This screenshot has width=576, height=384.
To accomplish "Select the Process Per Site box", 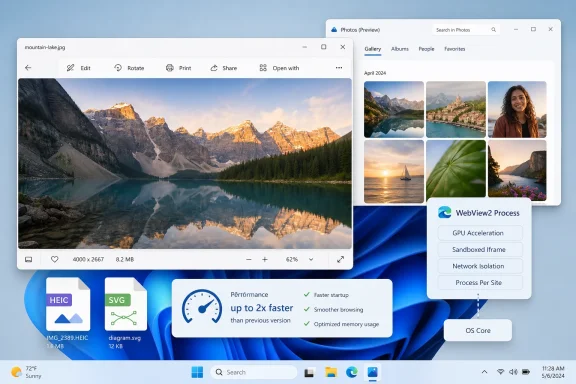I will 480,283.
